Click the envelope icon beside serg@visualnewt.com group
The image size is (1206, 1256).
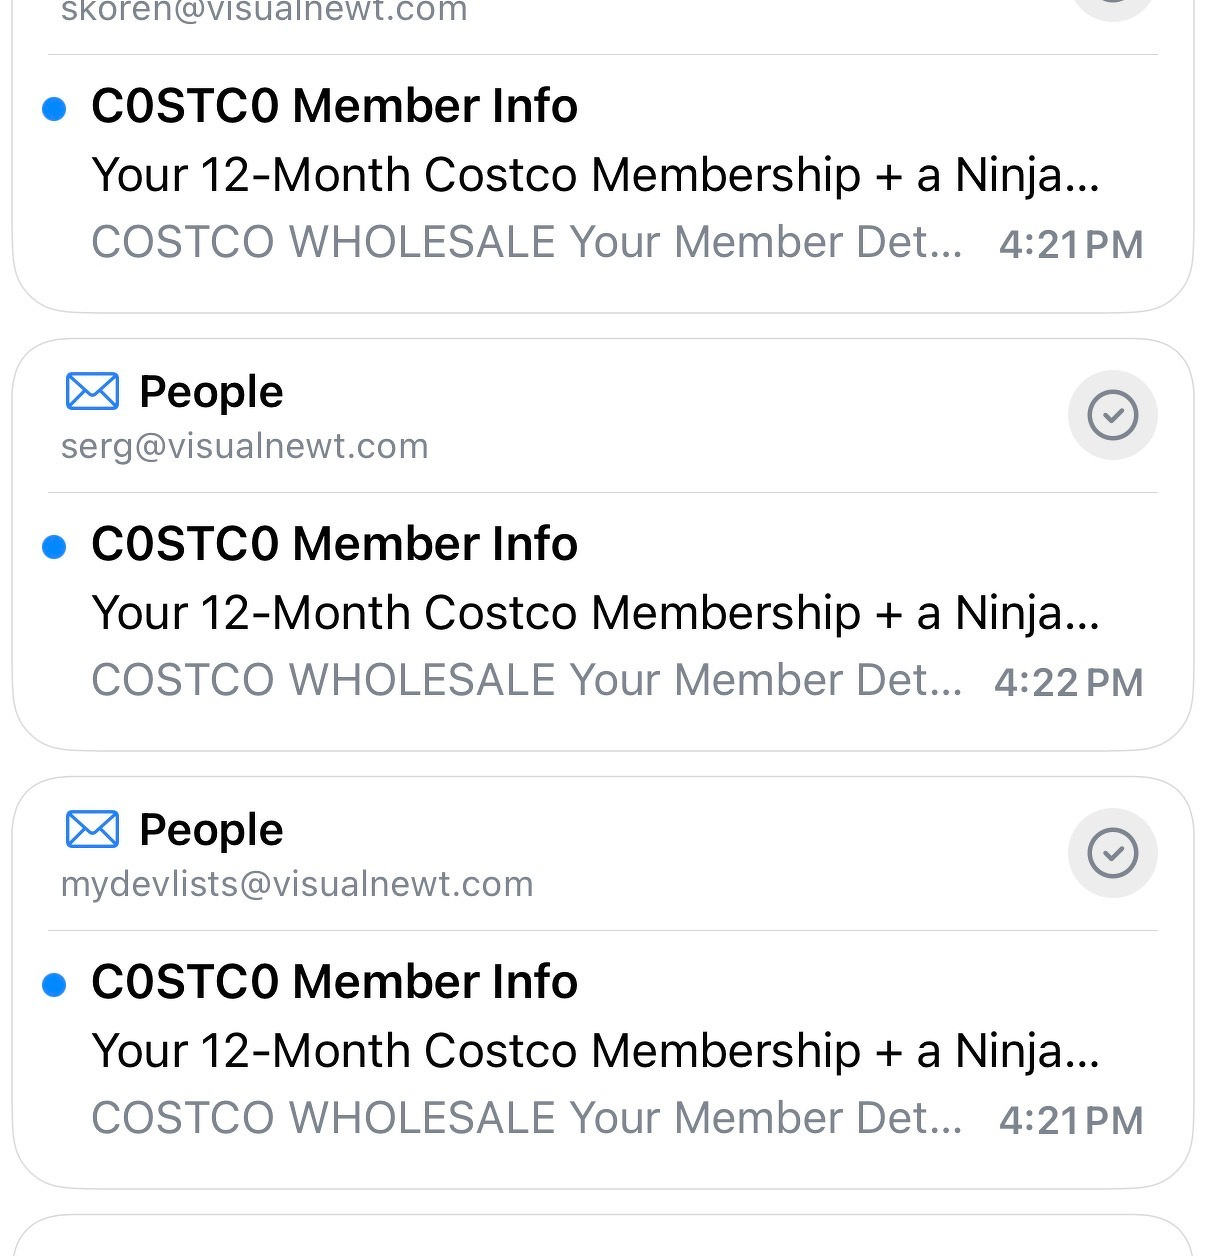pyautogui.click(x=92, y=392)
